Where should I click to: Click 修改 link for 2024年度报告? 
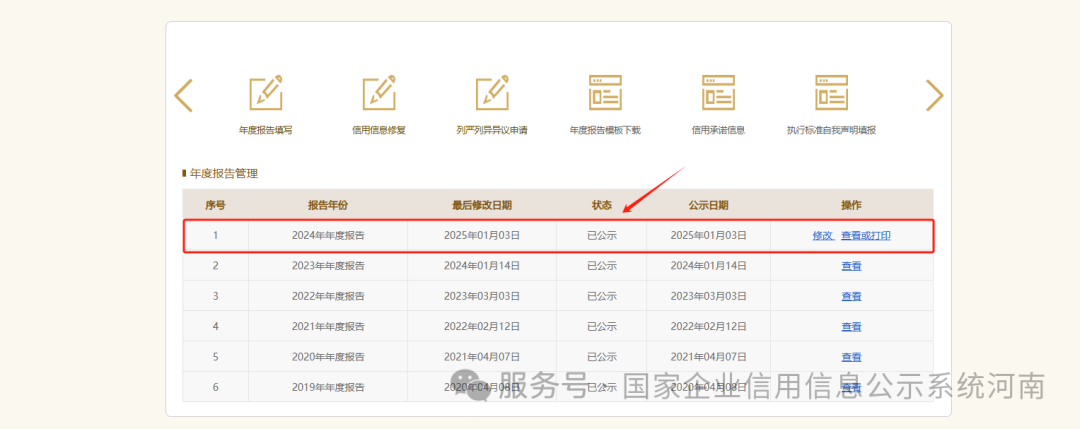823,236
